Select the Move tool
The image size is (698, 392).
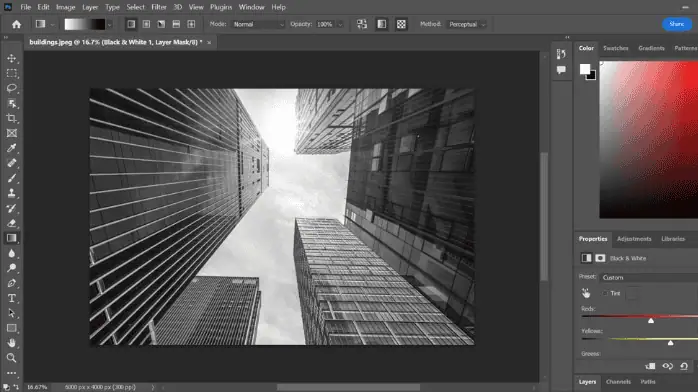(x=12, y=58)
